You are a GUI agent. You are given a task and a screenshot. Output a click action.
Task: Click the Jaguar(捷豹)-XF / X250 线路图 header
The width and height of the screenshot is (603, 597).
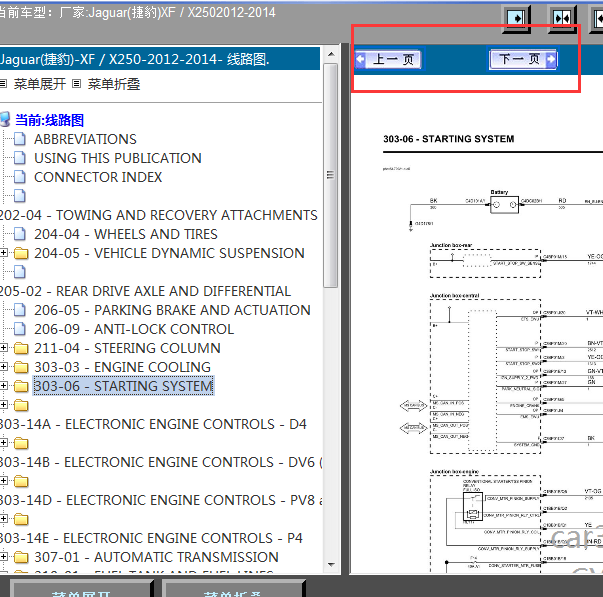point(159,59)
